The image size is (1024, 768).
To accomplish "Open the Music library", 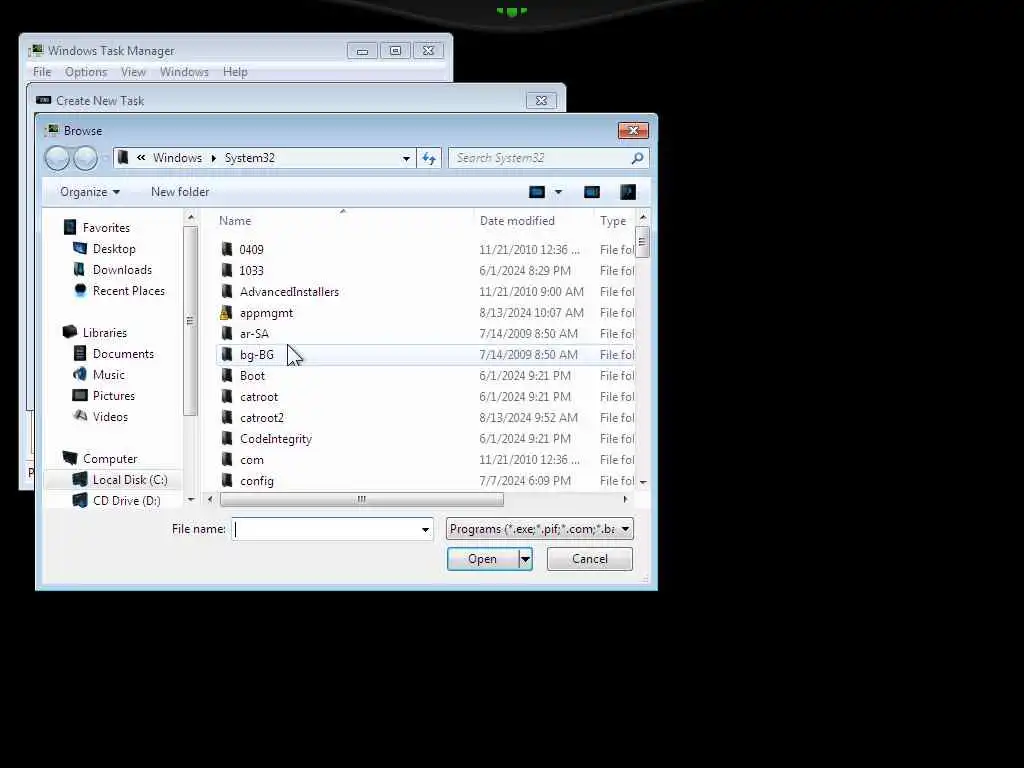I will click(108, 375).
